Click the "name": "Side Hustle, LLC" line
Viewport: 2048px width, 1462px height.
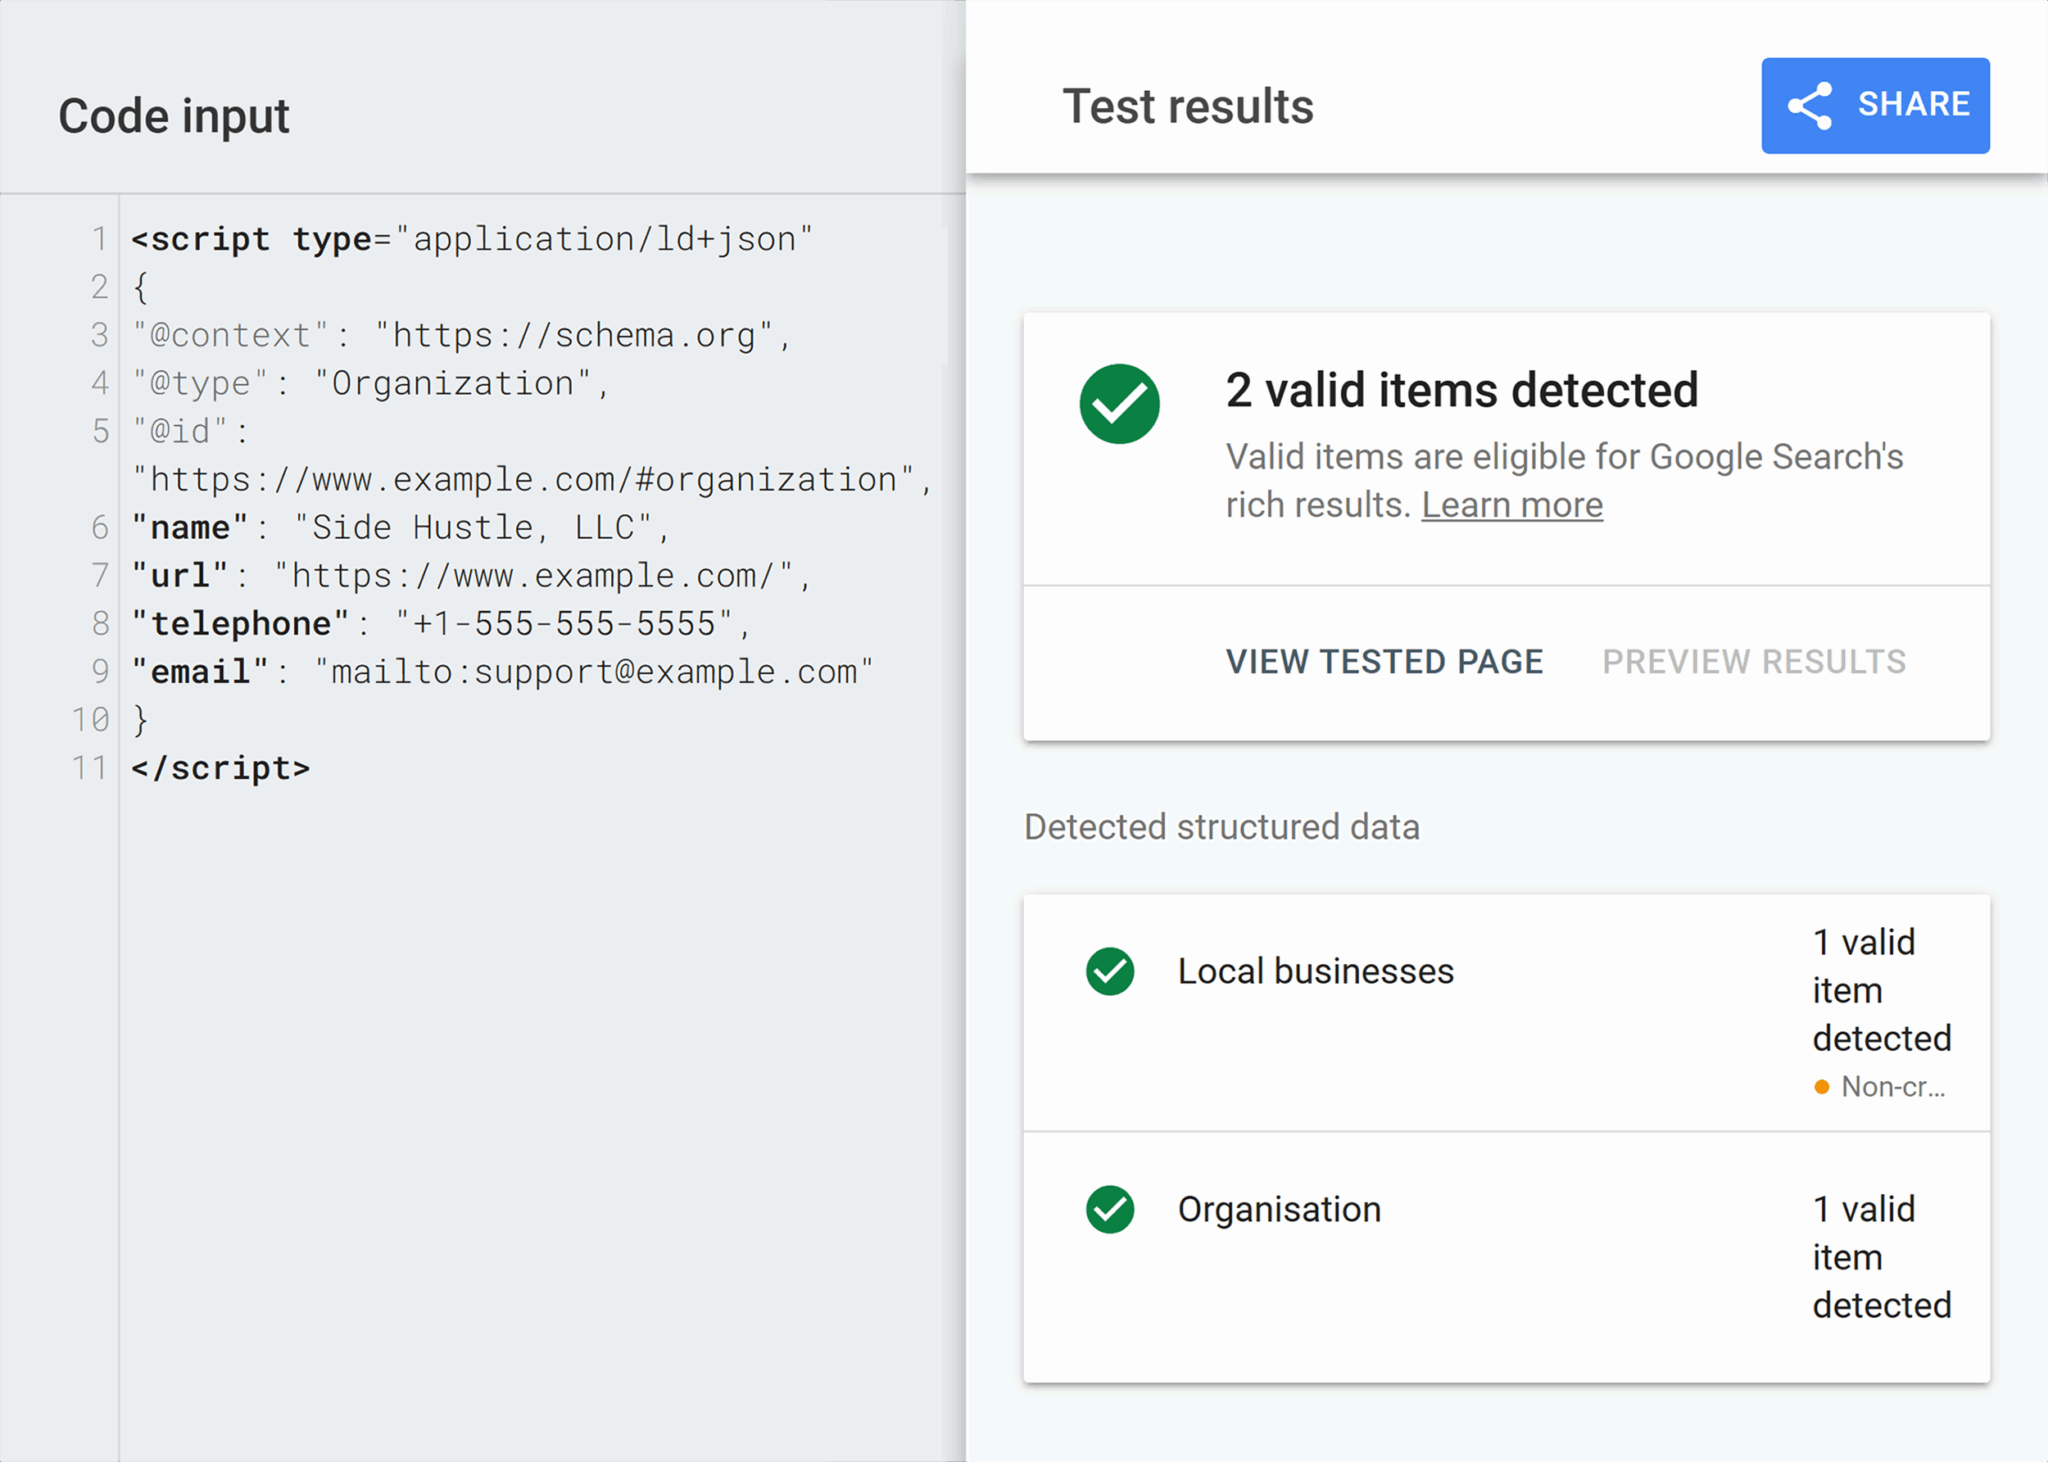click(401, 527)
